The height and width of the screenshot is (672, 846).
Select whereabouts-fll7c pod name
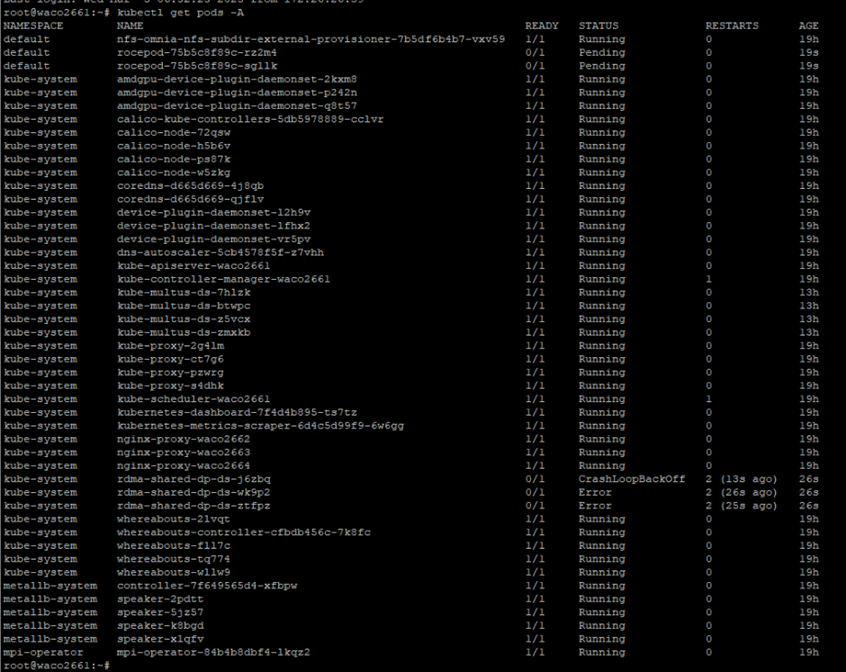tap(174, 546)
